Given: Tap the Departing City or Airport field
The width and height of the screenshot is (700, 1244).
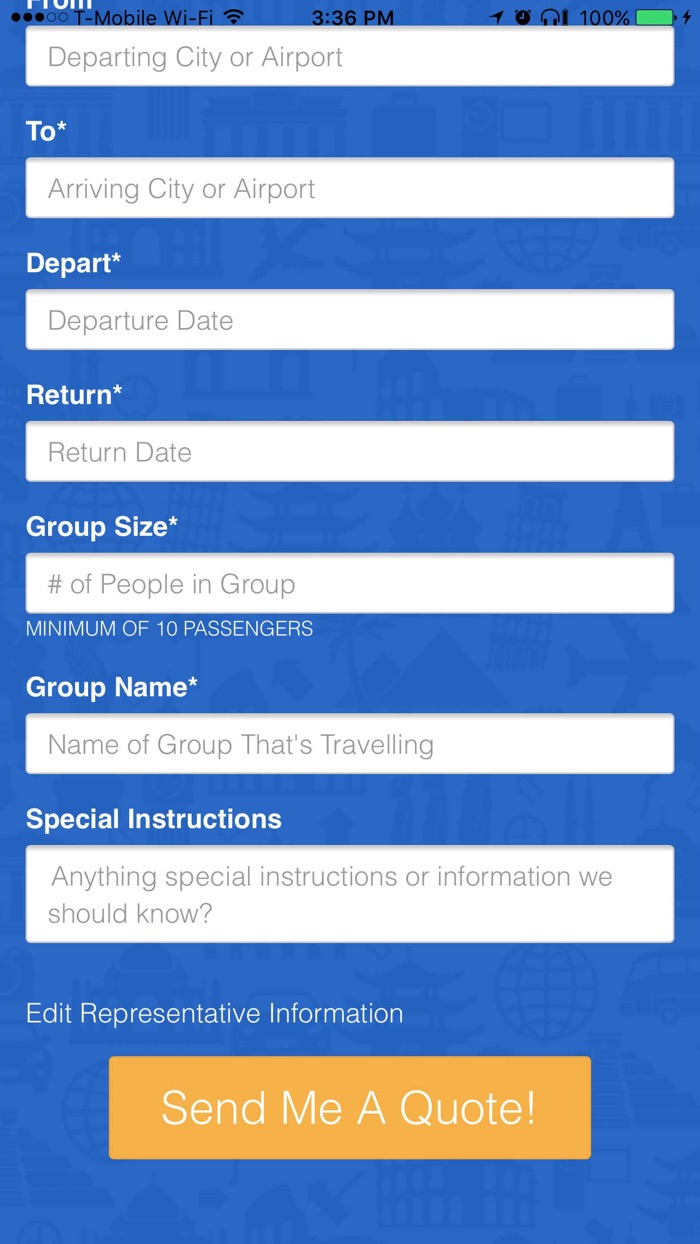Looking at the screenshot, I should [x=349, y=56].
